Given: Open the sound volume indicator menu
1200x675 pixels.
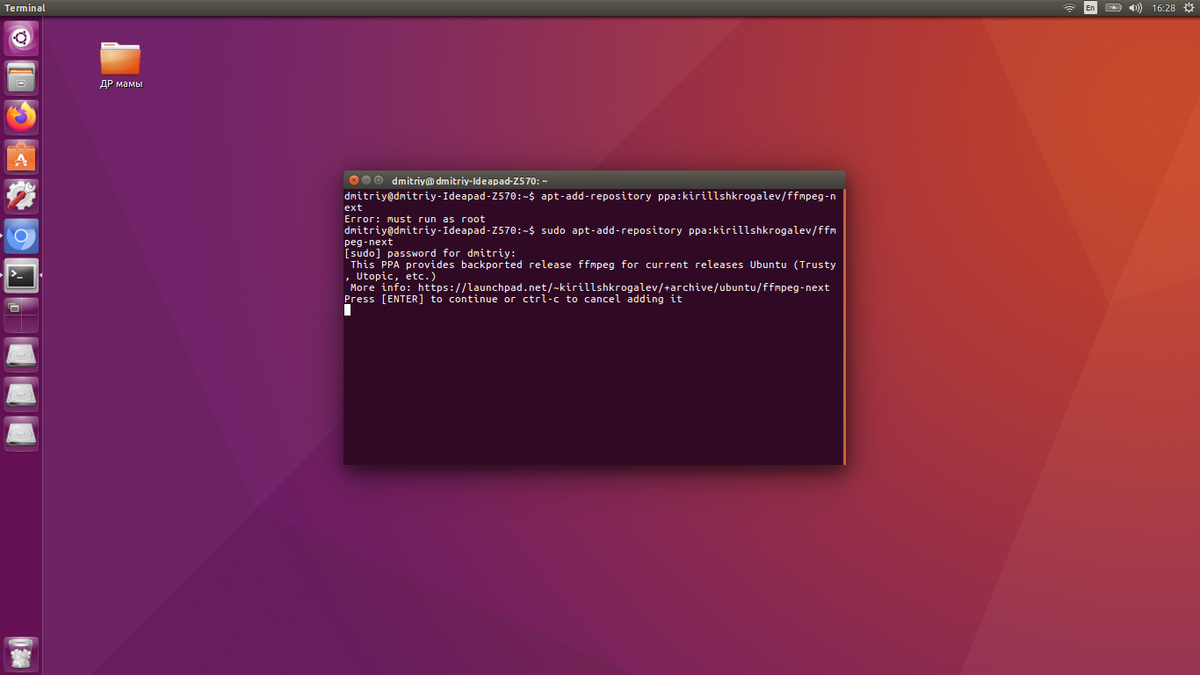Looking at the screenshot, I should click(x=1134, y=7).
